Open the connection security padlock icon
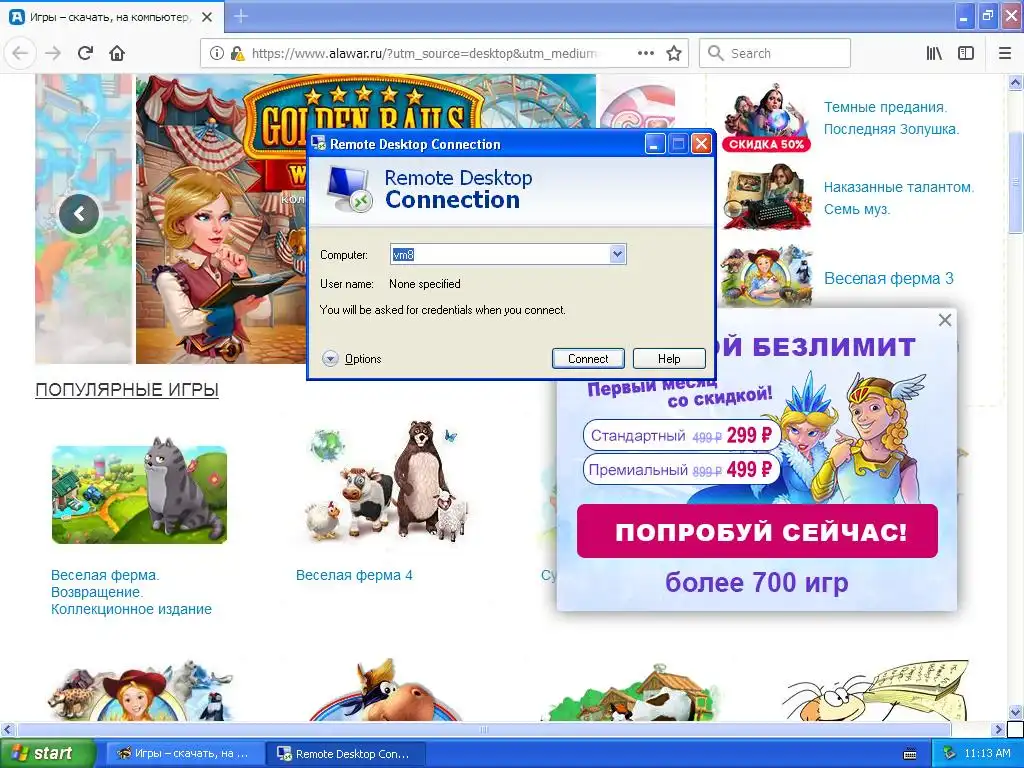The height and width of the screenshot is (768, 1024). pyautogui.click(x=237, y=54)
